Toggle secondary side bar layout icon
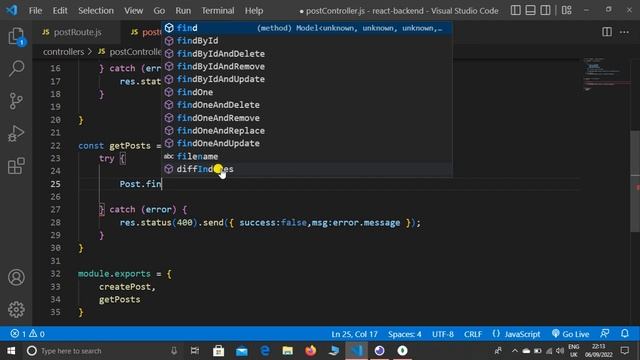The height and width of the screenshot is (360, 640). pyautogui.click(x=545, y=10)
